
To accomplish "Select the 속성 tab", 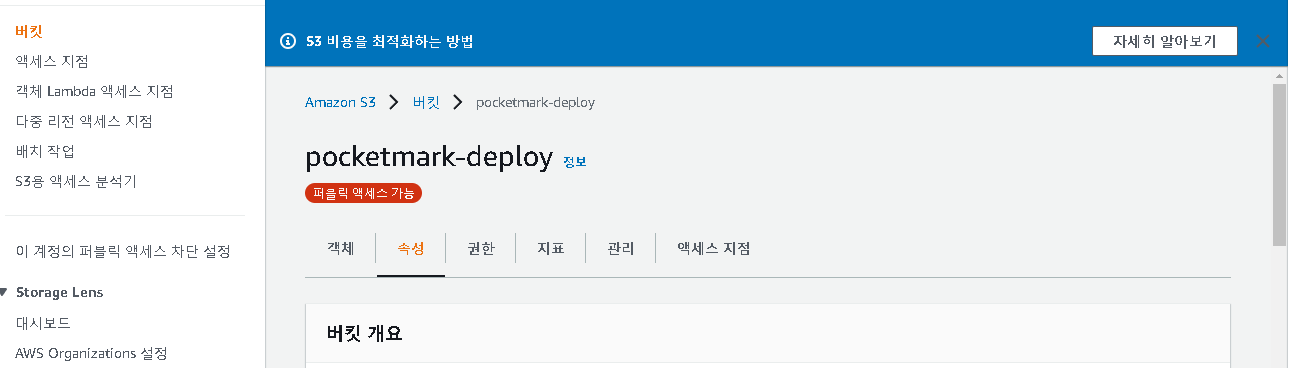I will 411,249.
